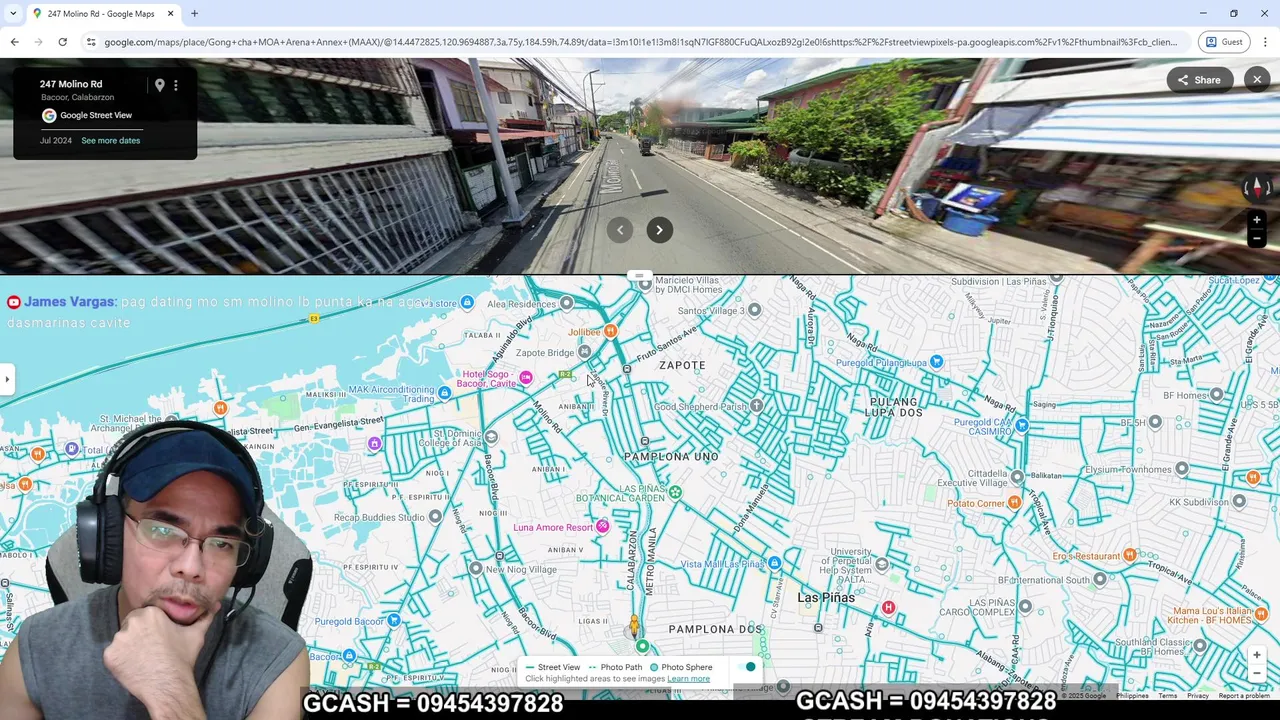This screenshot has width=1280, height=720.
Task: Zoom in the map with the plus button
Action: point(1257,655)
